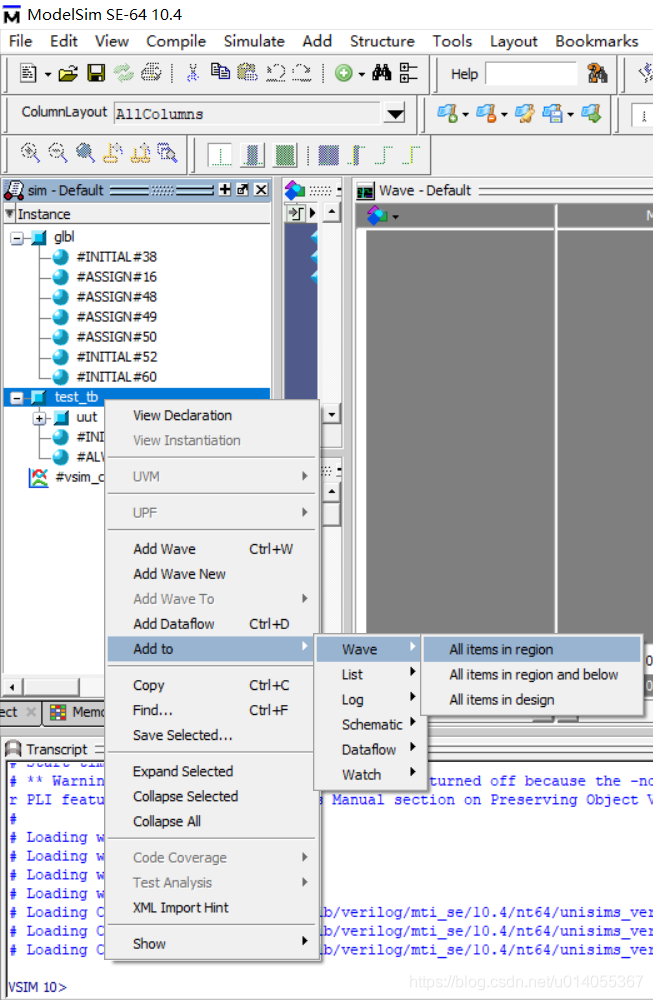Image resolution: width=653 pixels, height=1000 pixels.
Task: Click the Redo toolbar icon
Action: coord(302,73)
